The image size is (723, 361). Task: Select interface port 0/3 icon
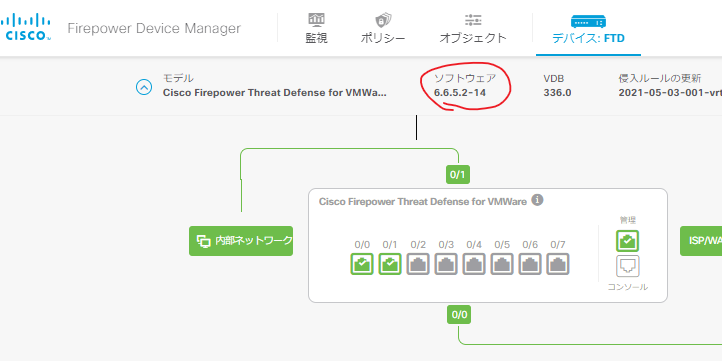[x=446, y=264]
